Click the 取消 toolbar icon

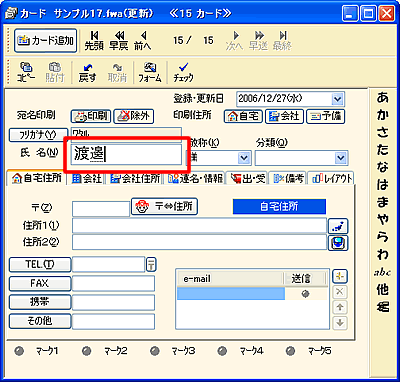coord(117,72)
